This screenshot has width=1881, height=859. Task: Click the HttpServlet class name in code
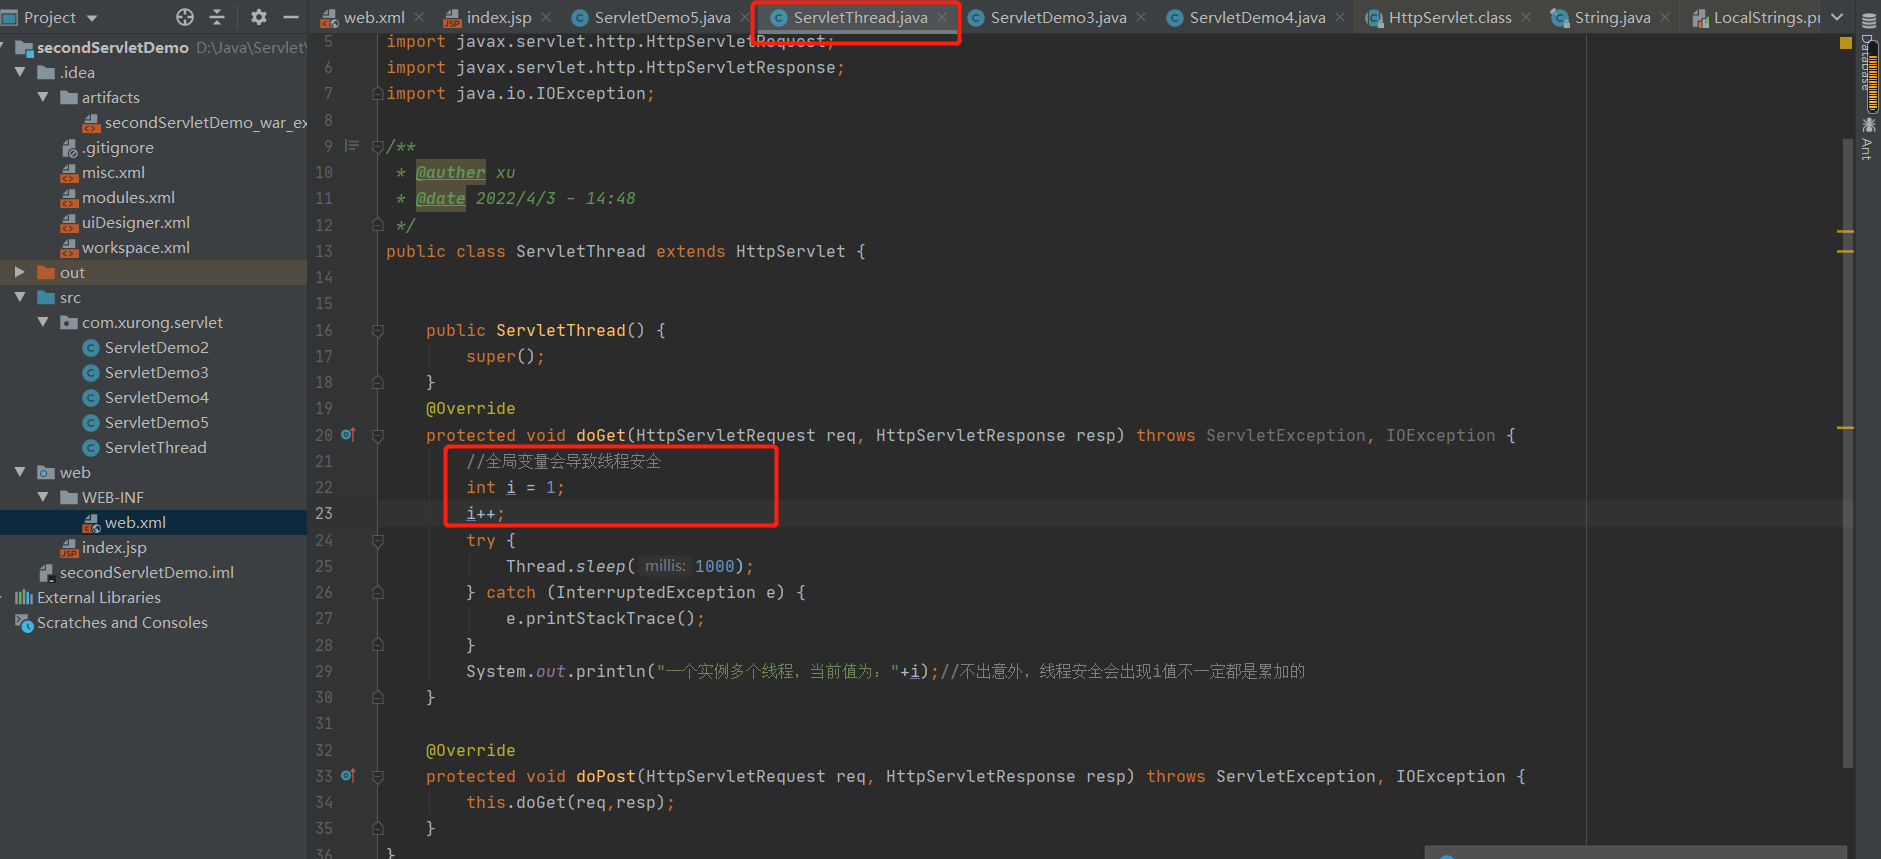(x=791, y=251)
